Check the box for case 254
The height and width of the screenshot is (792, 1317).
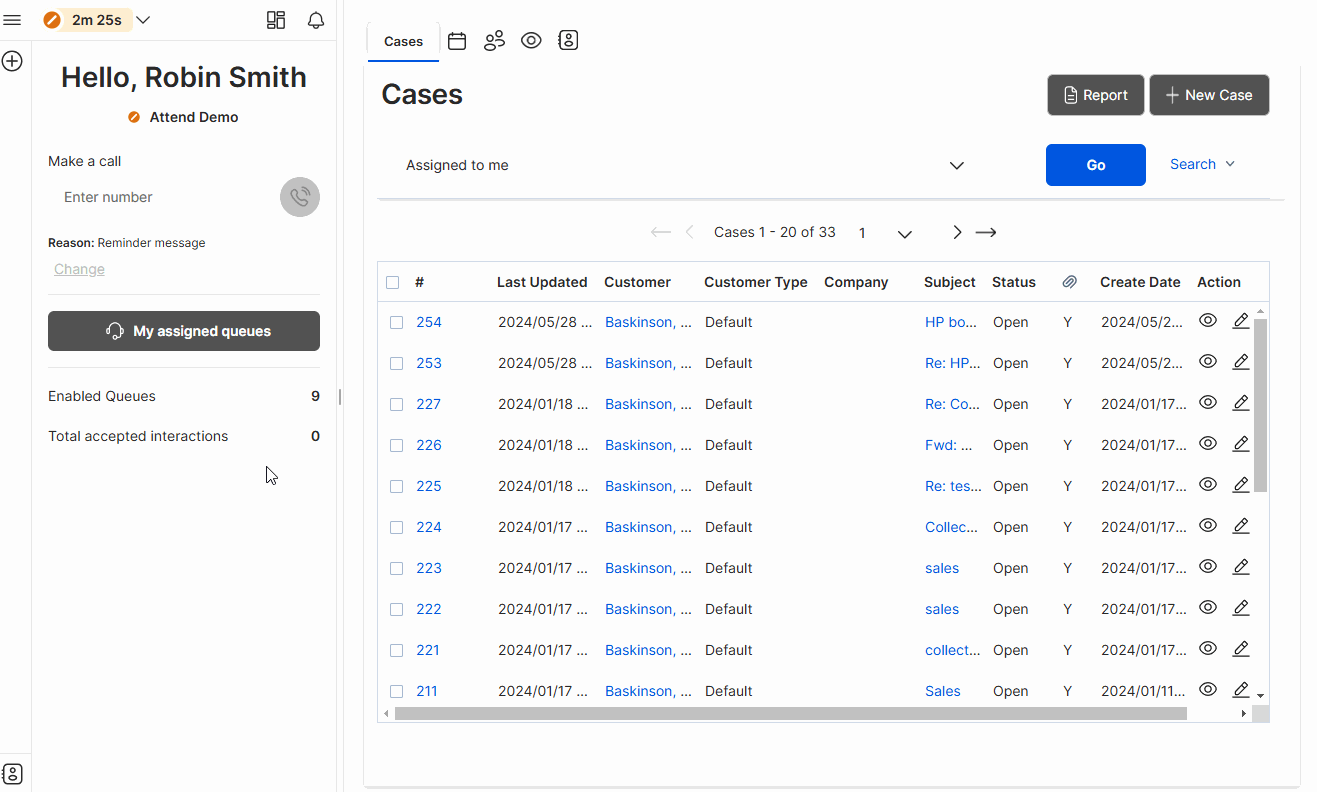[396, 322]
